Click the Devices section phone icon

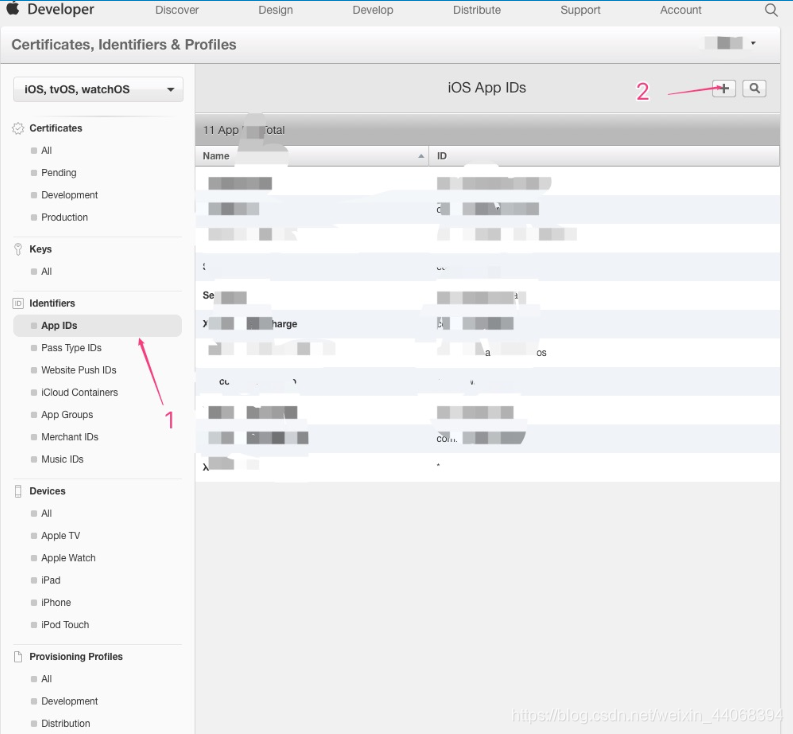(x=18, y=491)
